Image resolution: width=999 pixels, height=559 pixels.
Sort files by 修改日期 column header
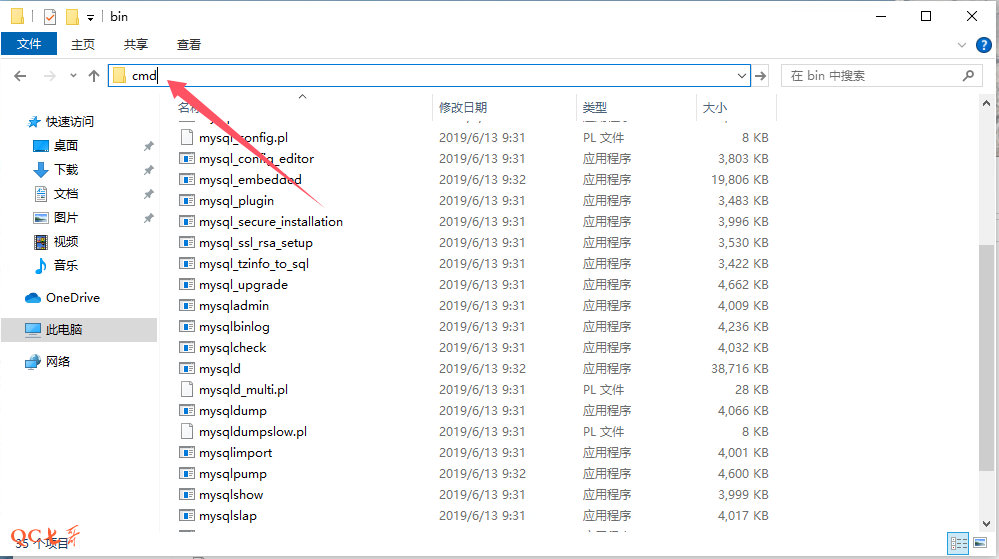coord(463,107)
